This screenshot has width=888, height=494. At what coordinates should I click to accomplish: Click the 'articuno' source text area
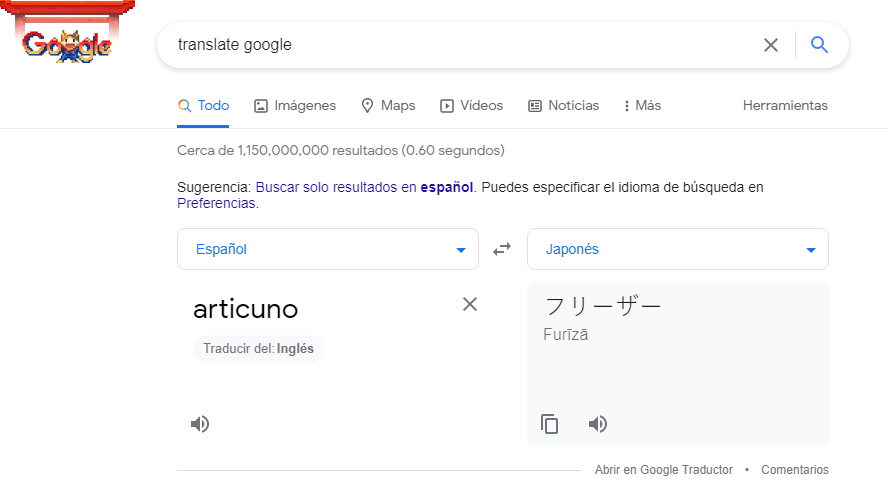click(x=246, y=309)
